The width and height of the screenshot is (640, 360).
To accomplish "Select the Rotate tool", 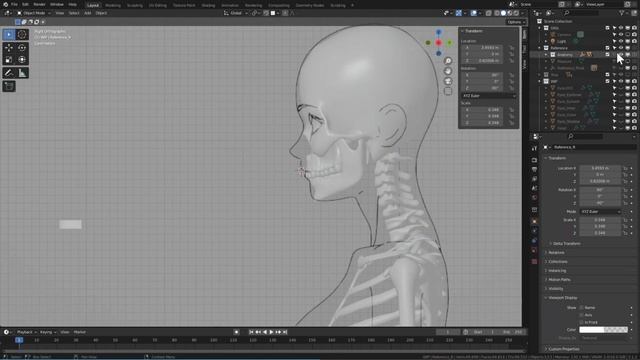I will [22, 47].
